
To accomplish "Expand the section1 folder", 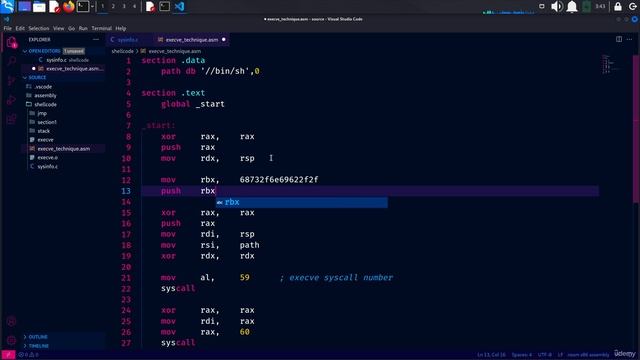I will (47, 122).
